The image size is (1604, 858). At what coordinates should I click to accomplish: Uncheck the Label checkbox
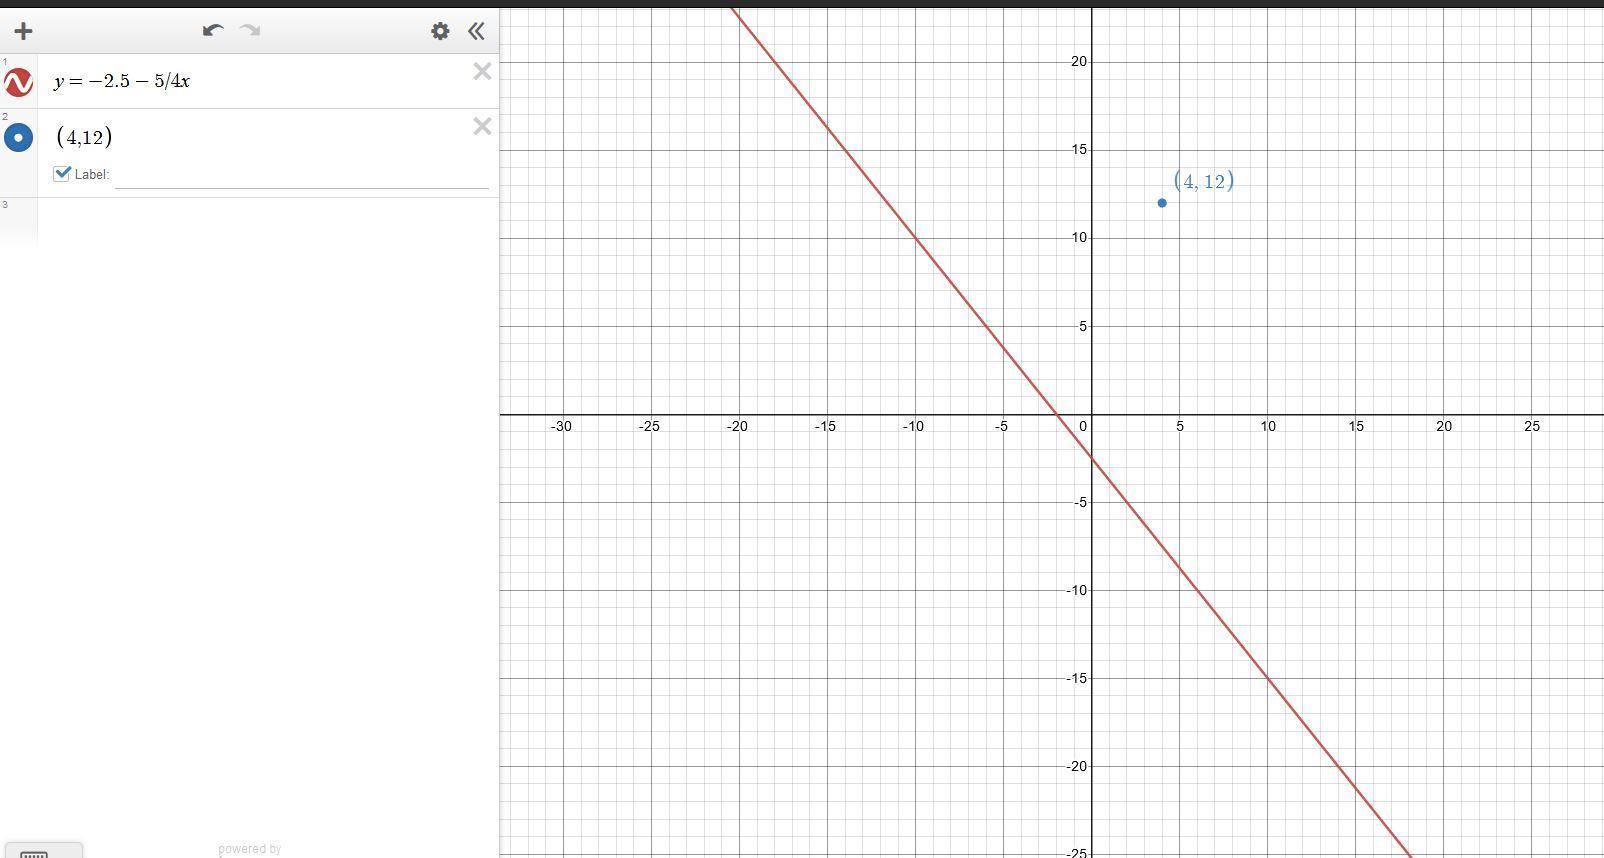(x=62, y=173)
